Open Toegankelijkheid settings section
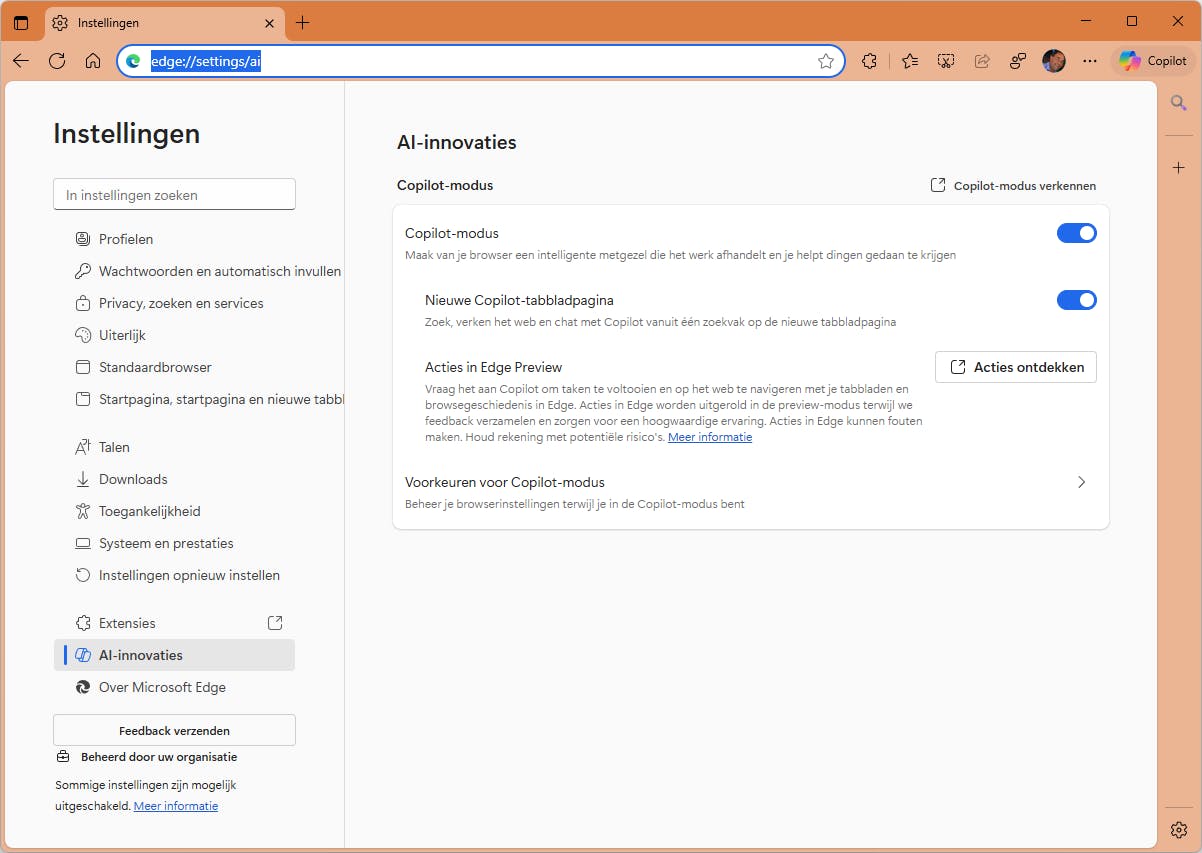Viewport: 1202px width, 853px height. coord(174,511)
